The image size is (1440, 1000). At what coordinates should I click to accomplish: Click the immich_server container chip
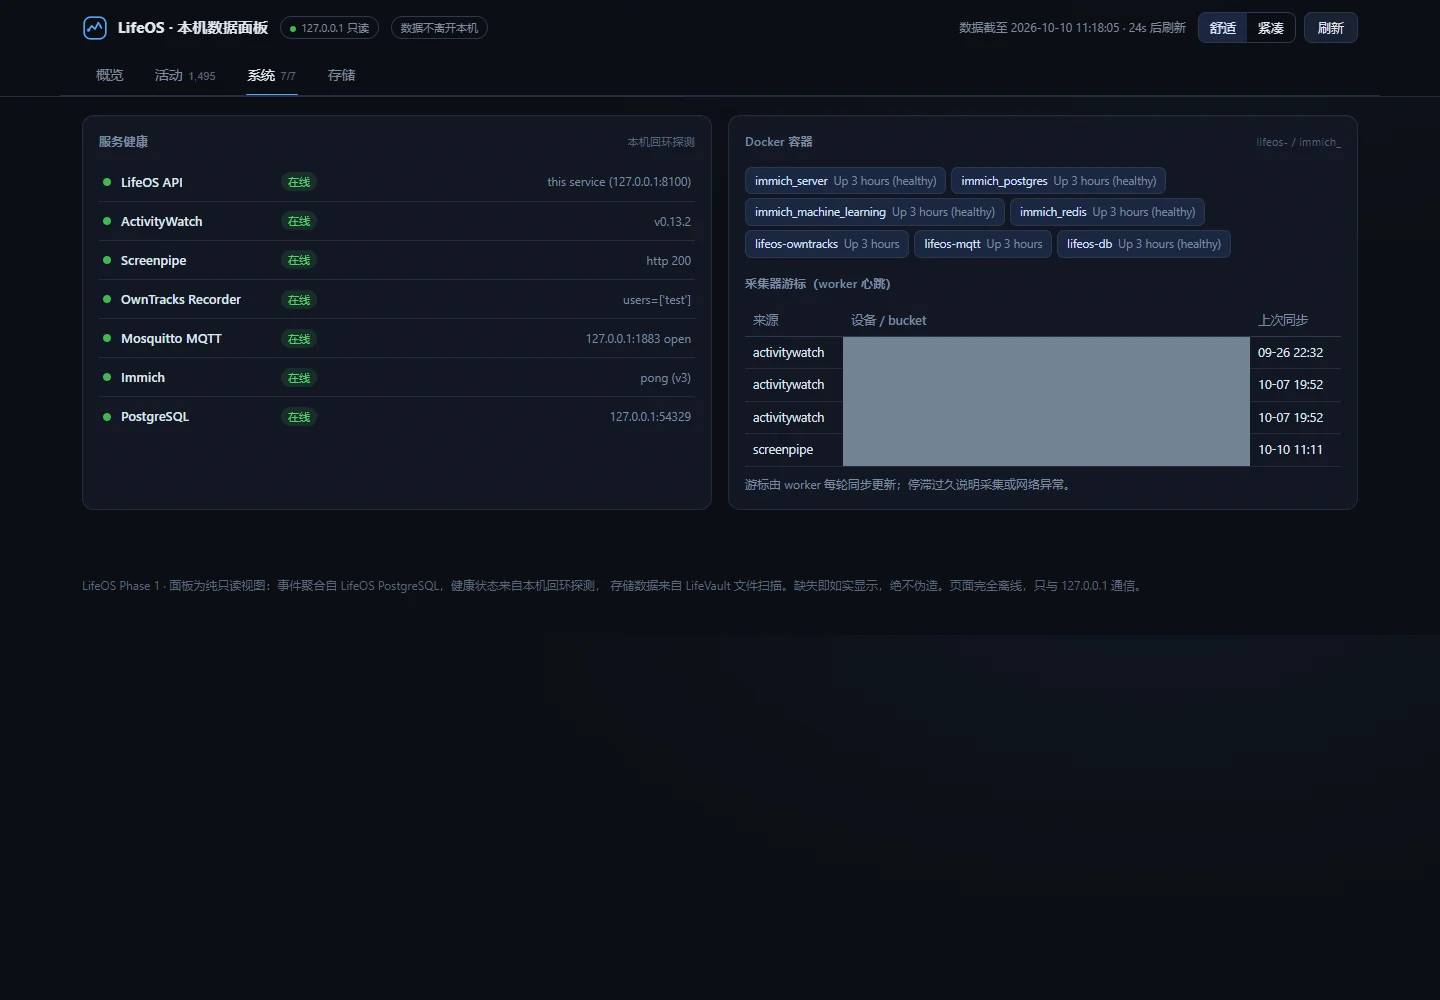[845, 181]
